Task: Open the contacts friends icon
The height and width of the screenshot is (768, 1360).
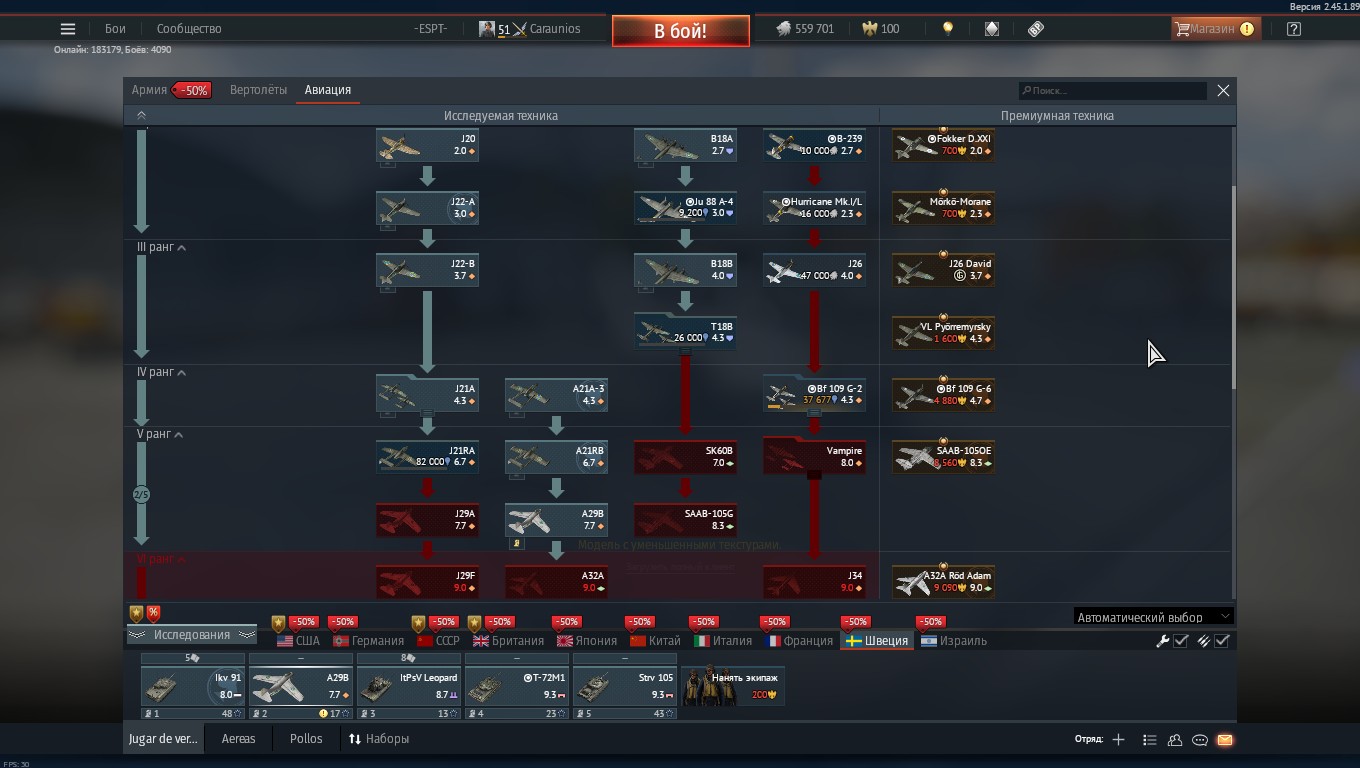Action: [1175, 740]
